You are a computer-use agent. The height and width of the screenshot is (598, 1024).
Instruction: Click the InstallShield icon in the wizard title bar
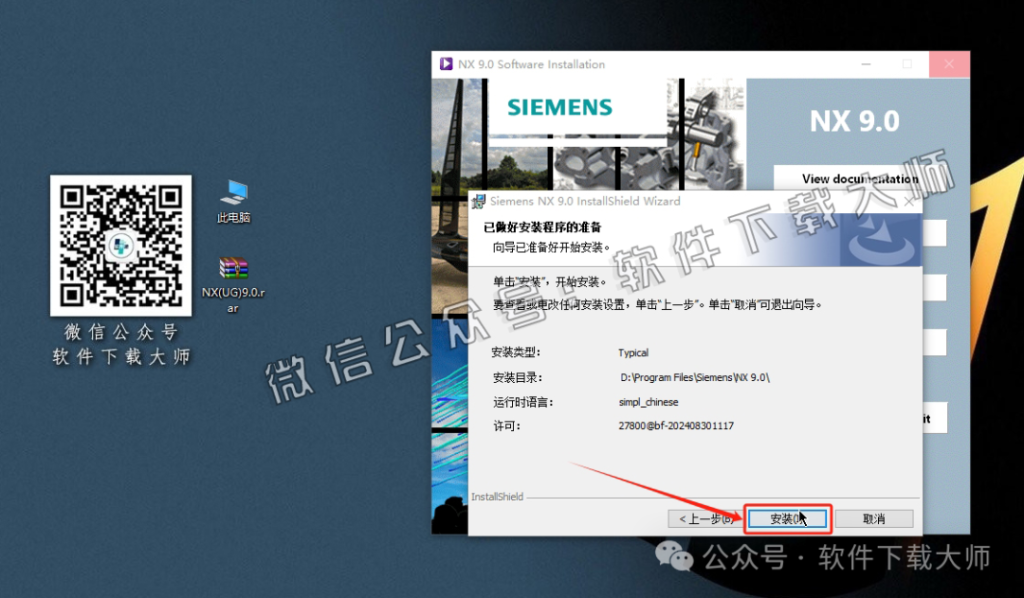478,201
